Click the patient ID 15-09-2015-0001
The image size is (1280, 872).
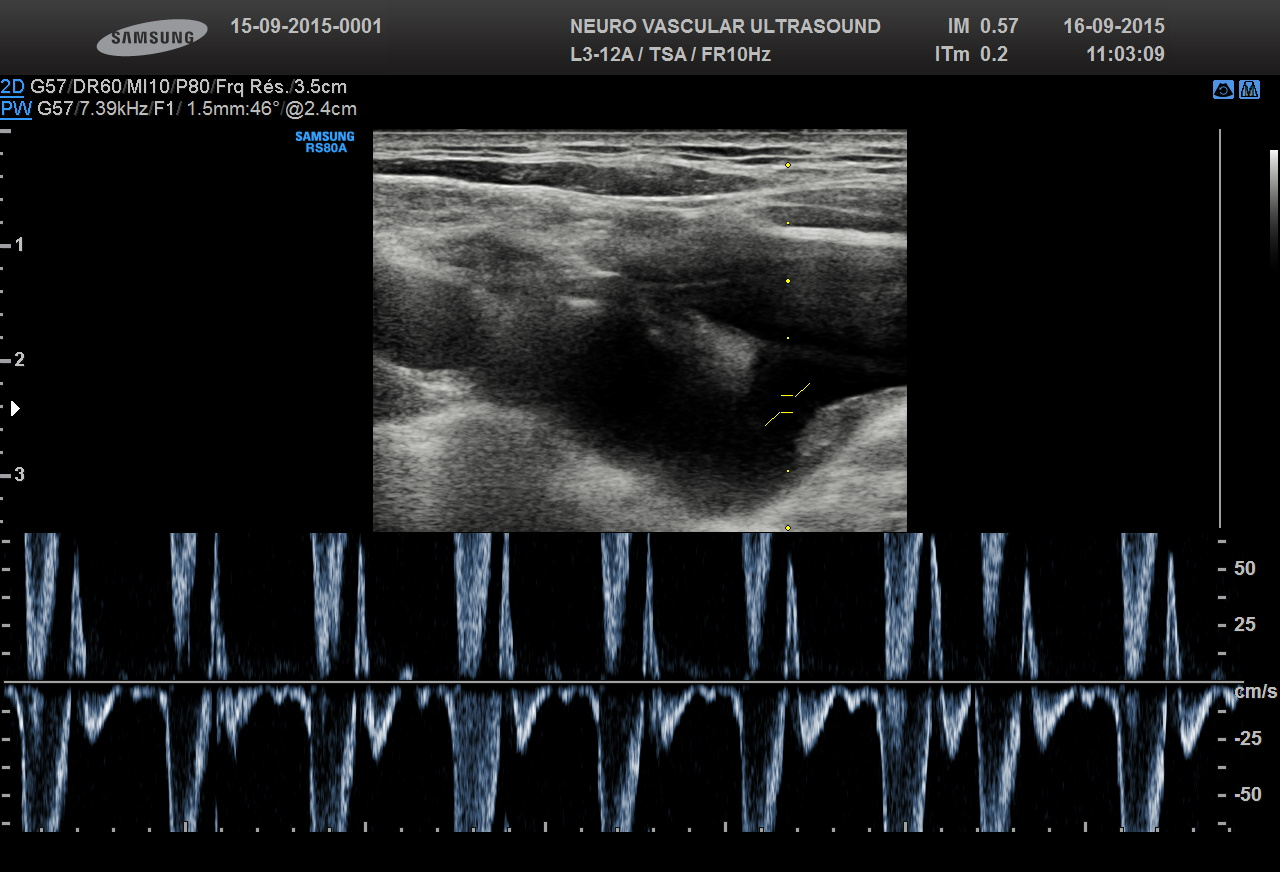click(x=306, y=26)
